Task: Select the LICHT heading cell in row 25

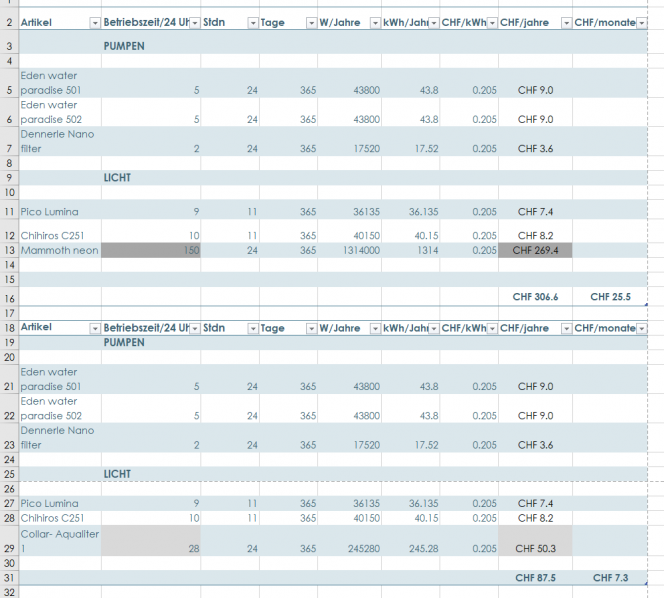Action: 151,474
